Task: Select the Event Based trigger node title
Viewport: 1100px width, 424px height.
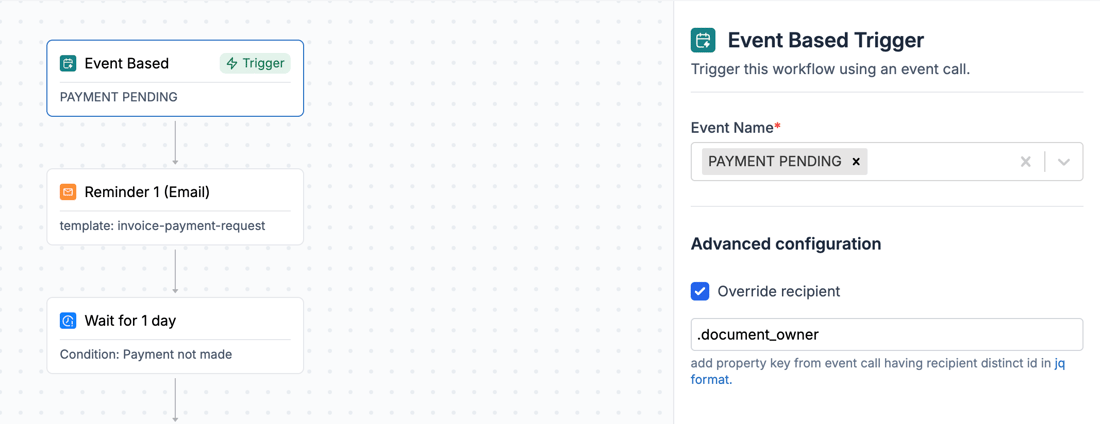Action: coord(126,64)
